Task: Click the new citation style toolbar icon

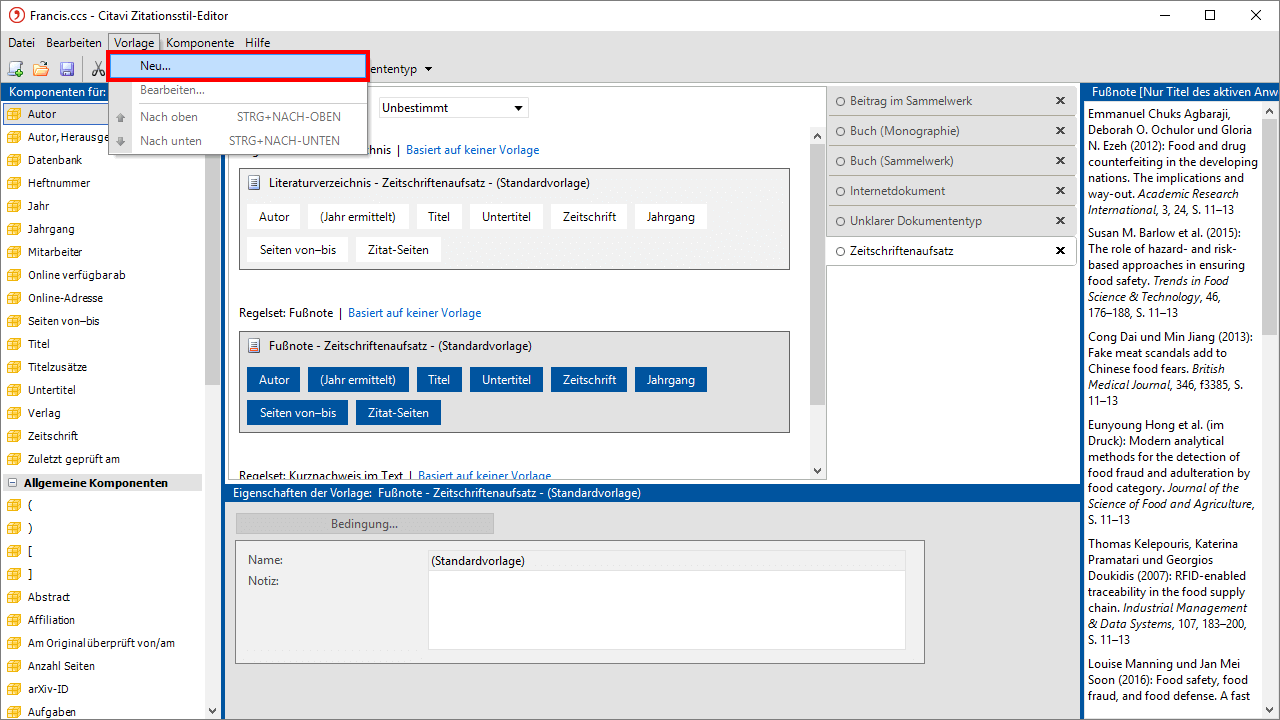Action: click(16, 69)
